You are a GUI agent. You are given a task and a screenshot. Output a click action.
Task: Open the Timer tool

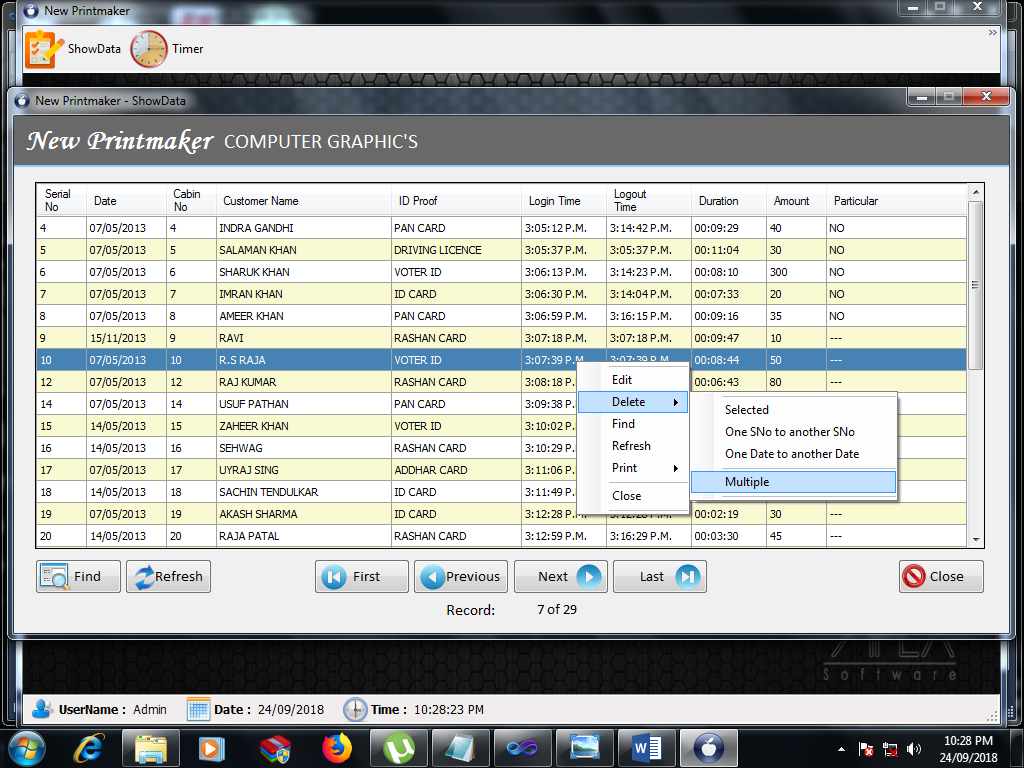coord(167,48)
